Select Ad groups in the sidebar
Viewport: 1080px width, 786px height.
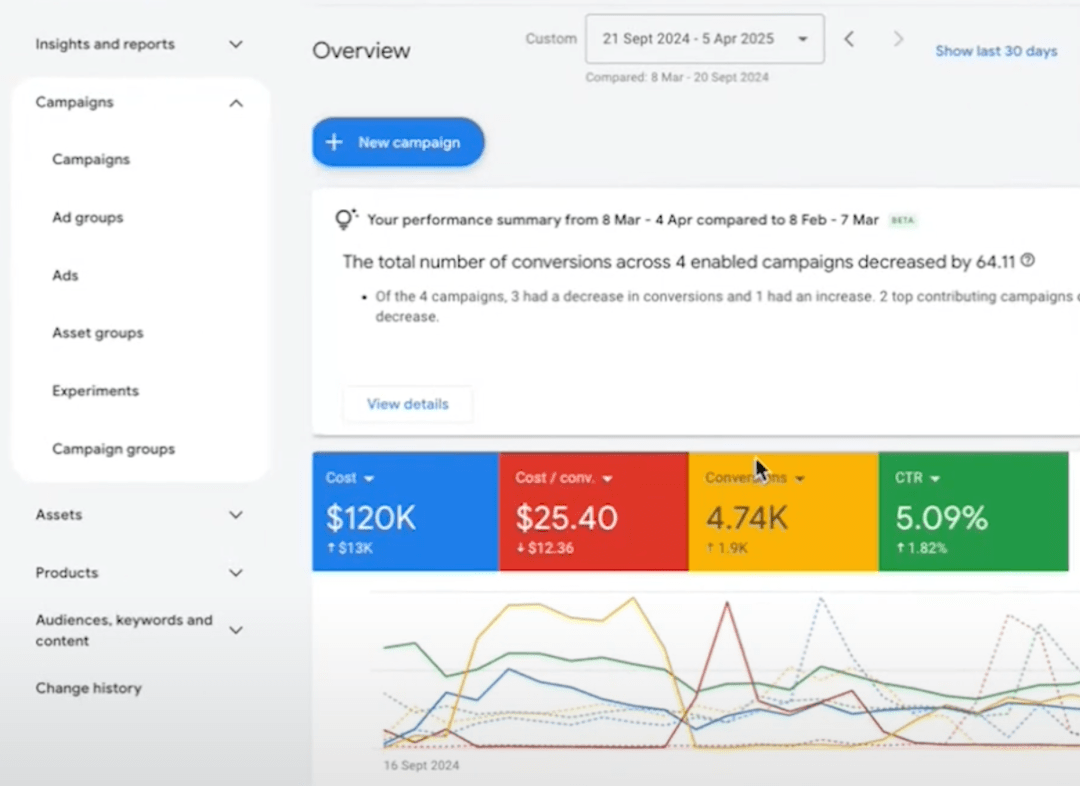coord(87,217)
